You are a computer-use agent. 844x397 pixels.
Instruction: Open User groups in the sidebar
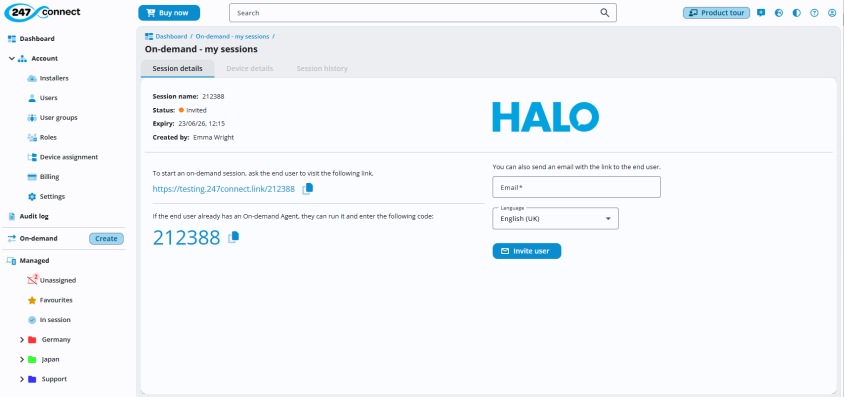pyautogui.click(x=58, y=118)
